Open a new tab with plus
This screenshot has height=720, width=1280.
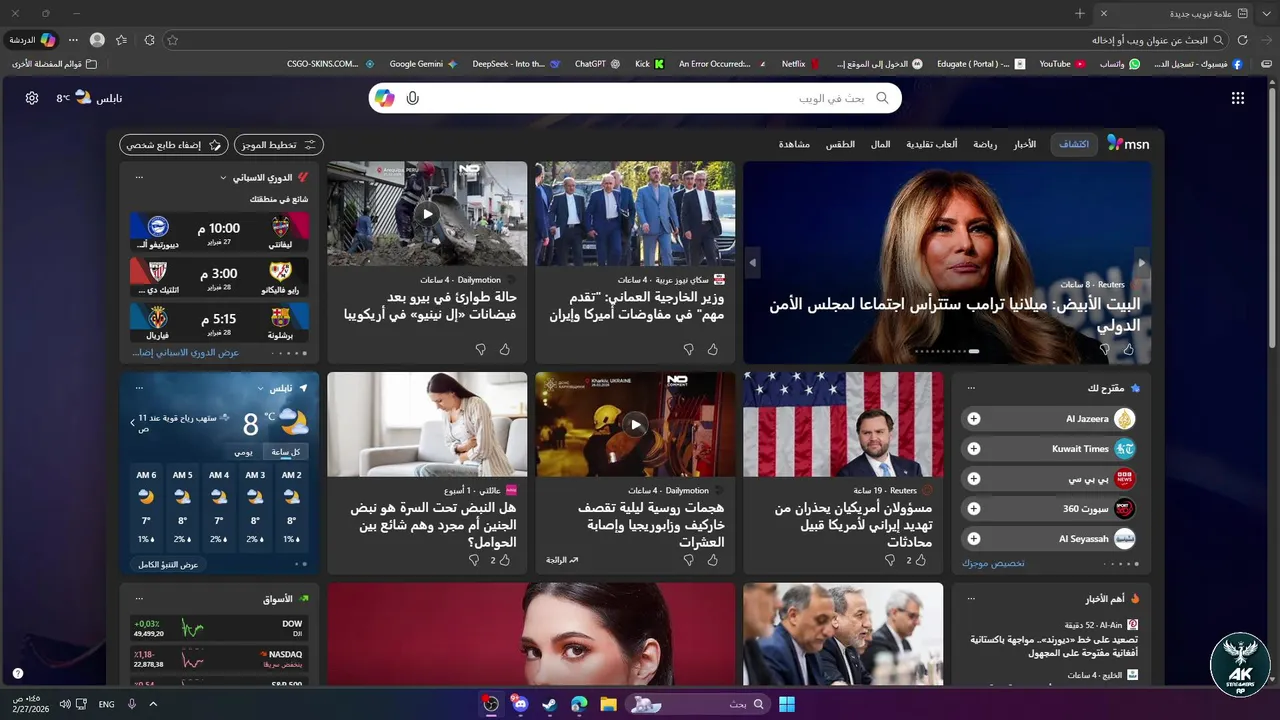(1080, 13)
